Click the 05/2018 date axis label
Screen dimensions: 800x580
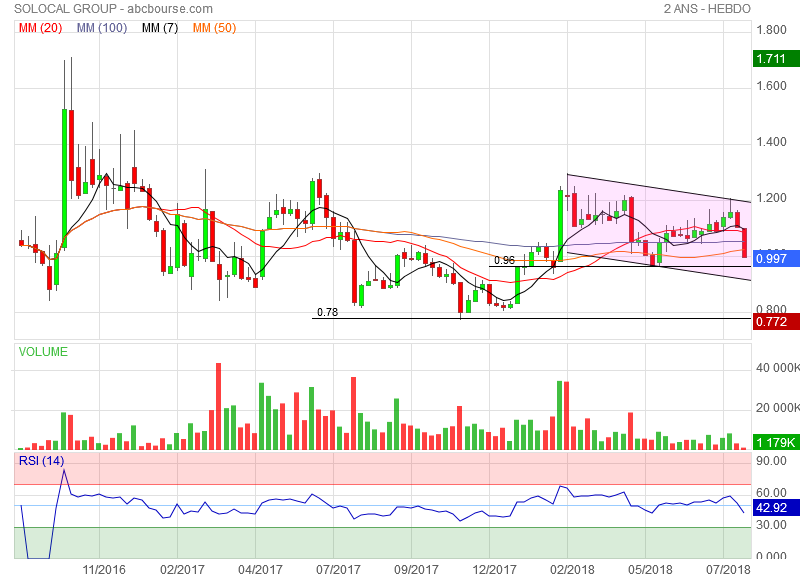[650, 570]
